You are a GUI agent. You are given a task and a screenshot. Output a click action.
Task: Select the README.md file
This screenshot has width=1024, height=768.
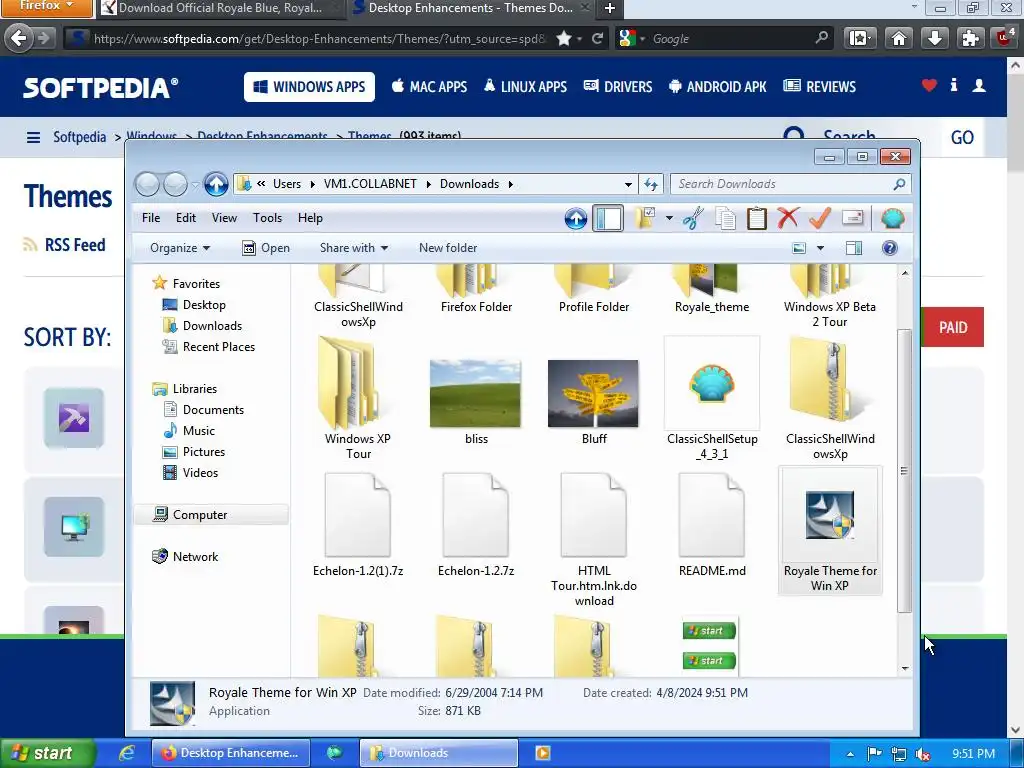[x=712, y=525]
